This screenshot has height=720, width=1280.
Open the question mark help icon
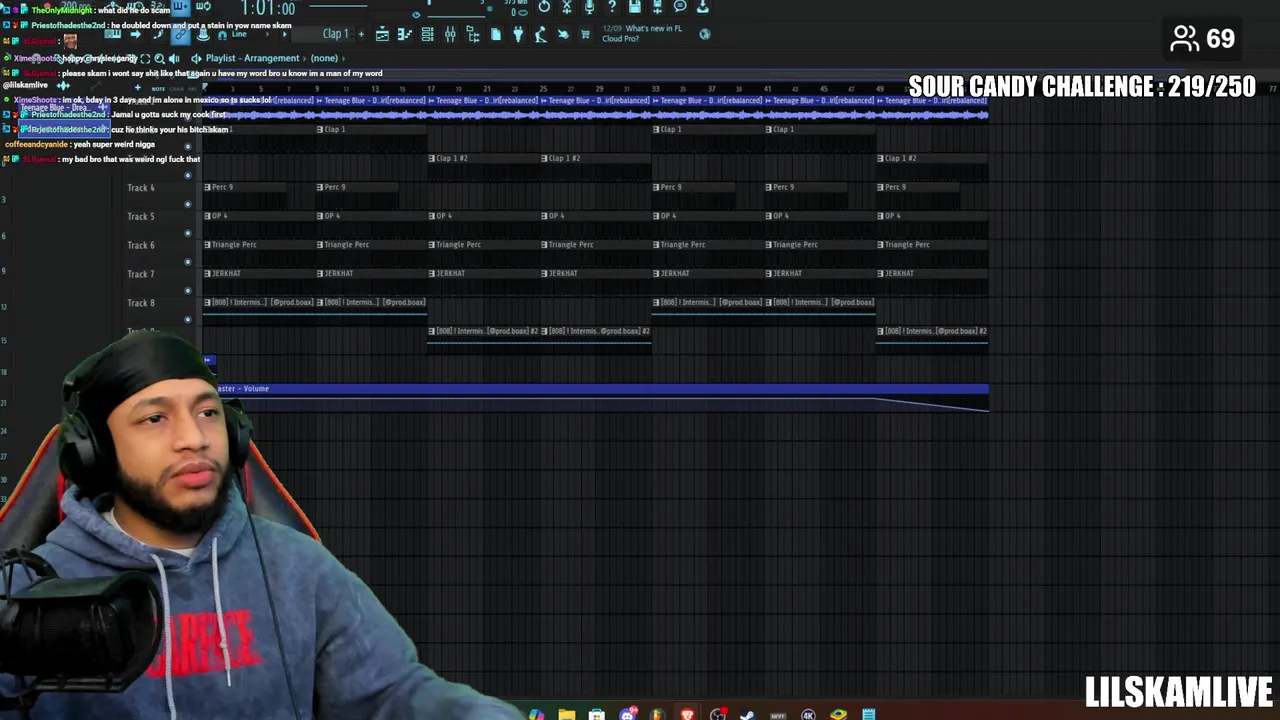(612, 7)
